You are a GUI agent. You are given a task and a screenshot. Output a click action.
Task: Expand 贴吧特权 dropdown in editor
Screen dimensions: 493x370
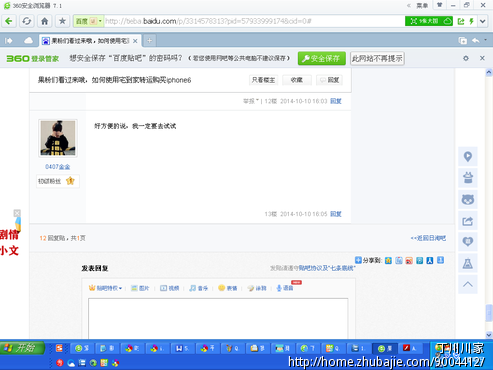[x=105, y=288]
